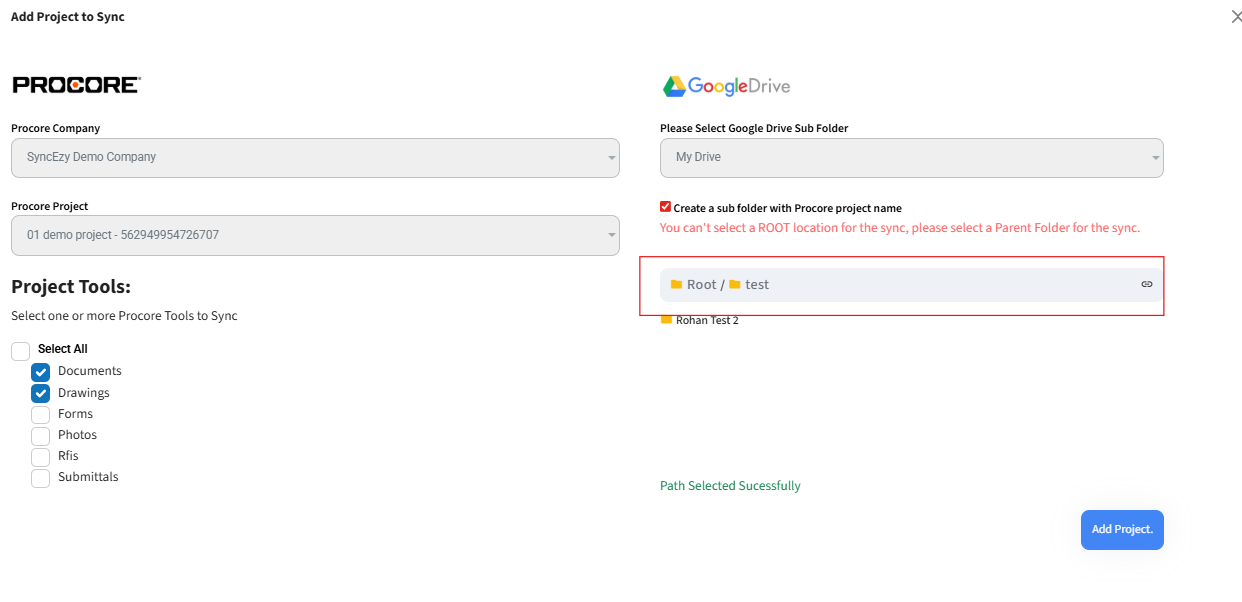Click the Rohan Test 2 folder icon

click(666, 320)
